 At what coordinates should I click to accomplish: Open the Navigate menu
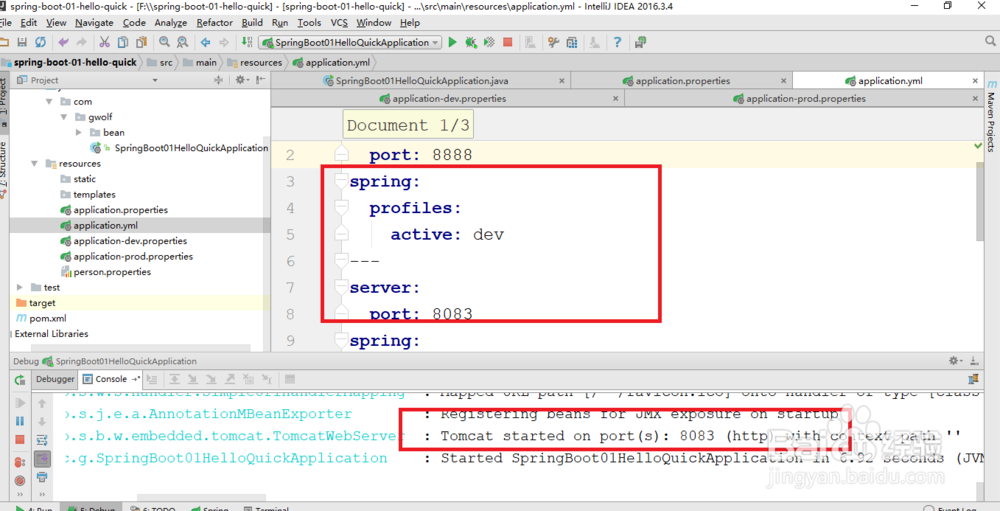coord(94,22)
